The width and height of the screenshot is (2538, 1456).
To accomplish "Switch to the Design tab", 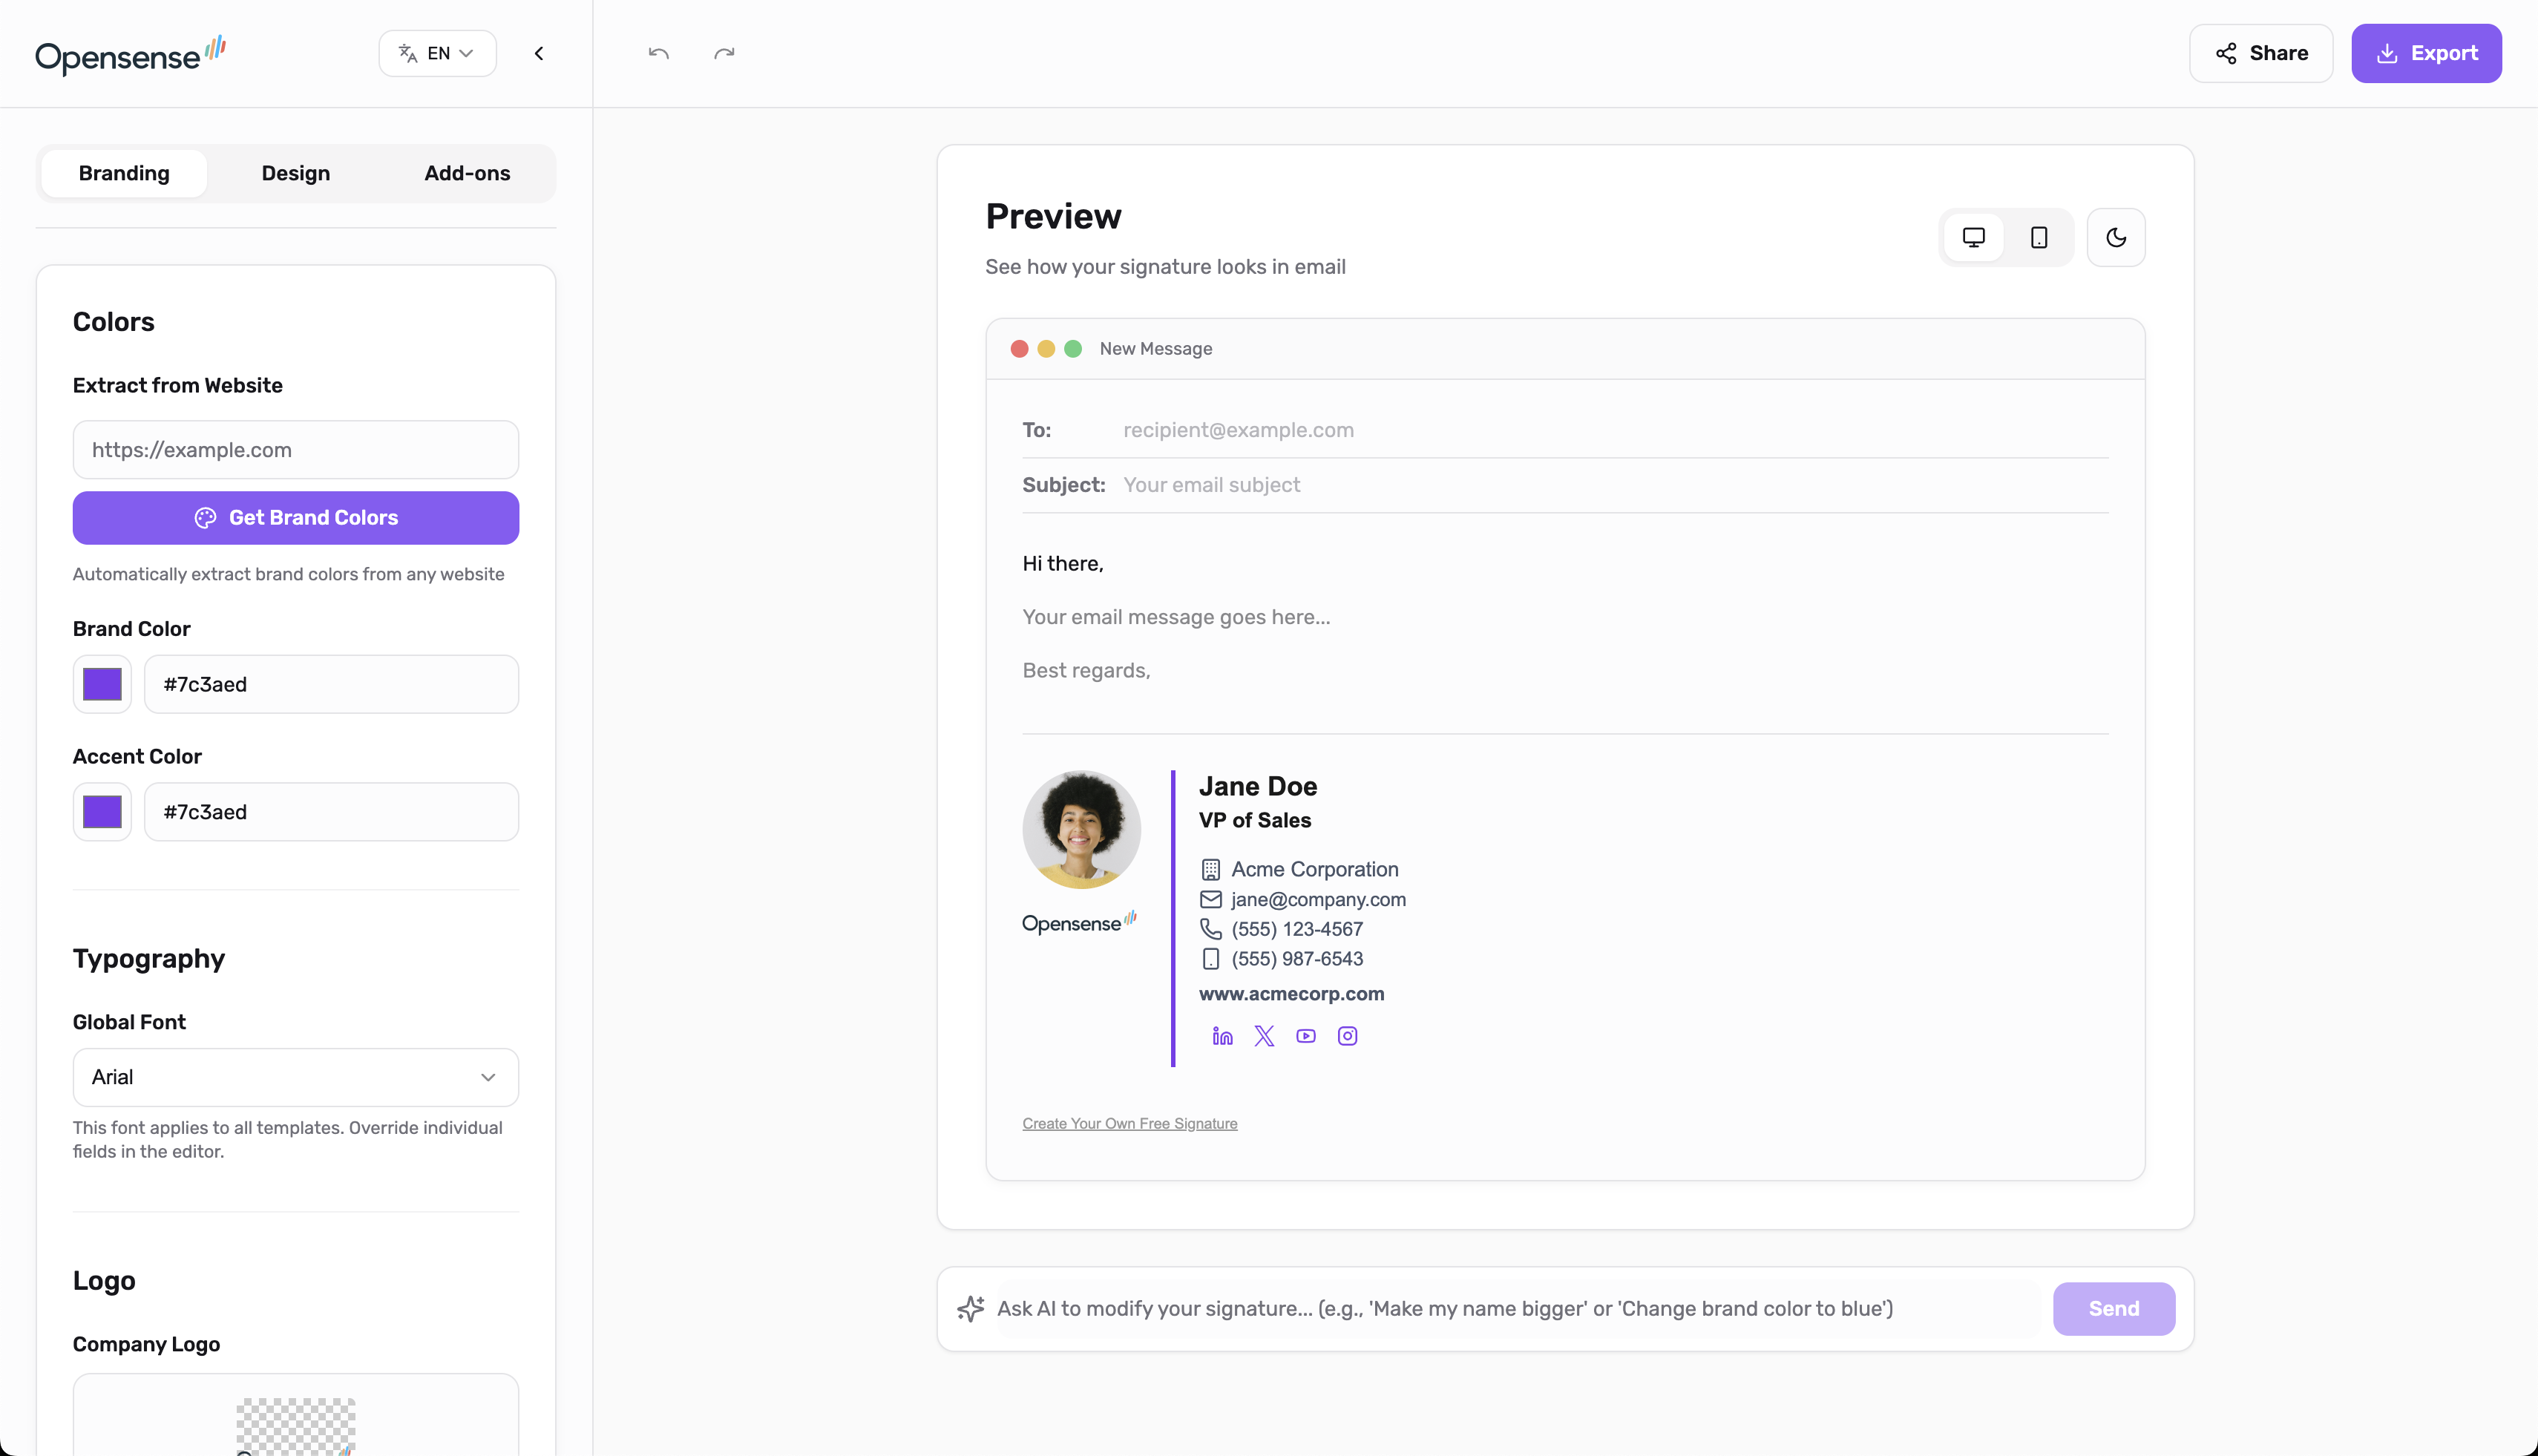I will click(295, 173).
